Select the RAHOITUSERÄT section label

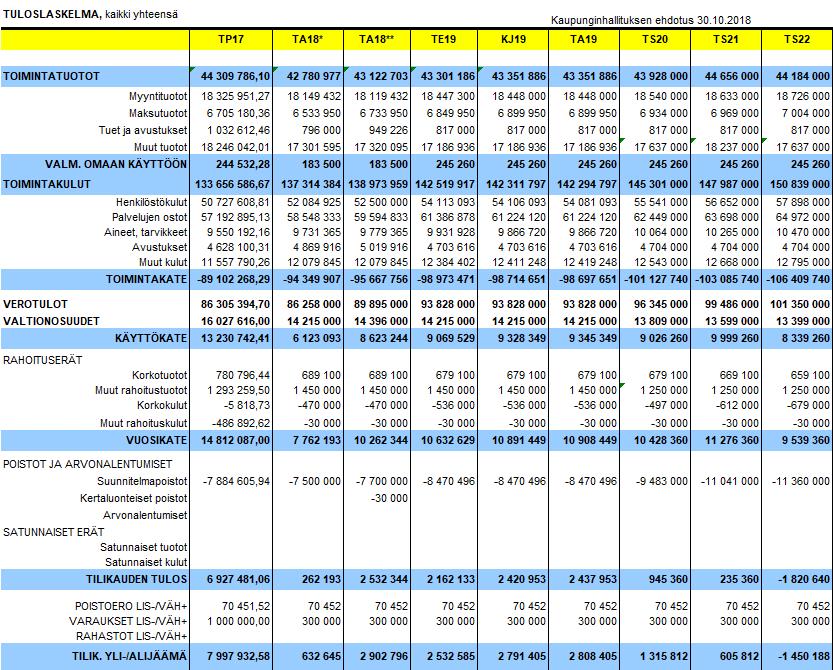42,360
